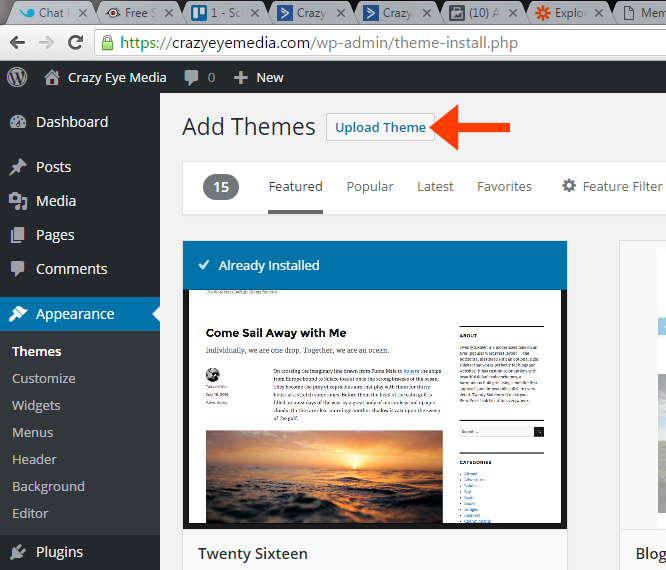666x570 pixels.
Task: Open the WordPress logo menu
Action: tap(17, 77)
